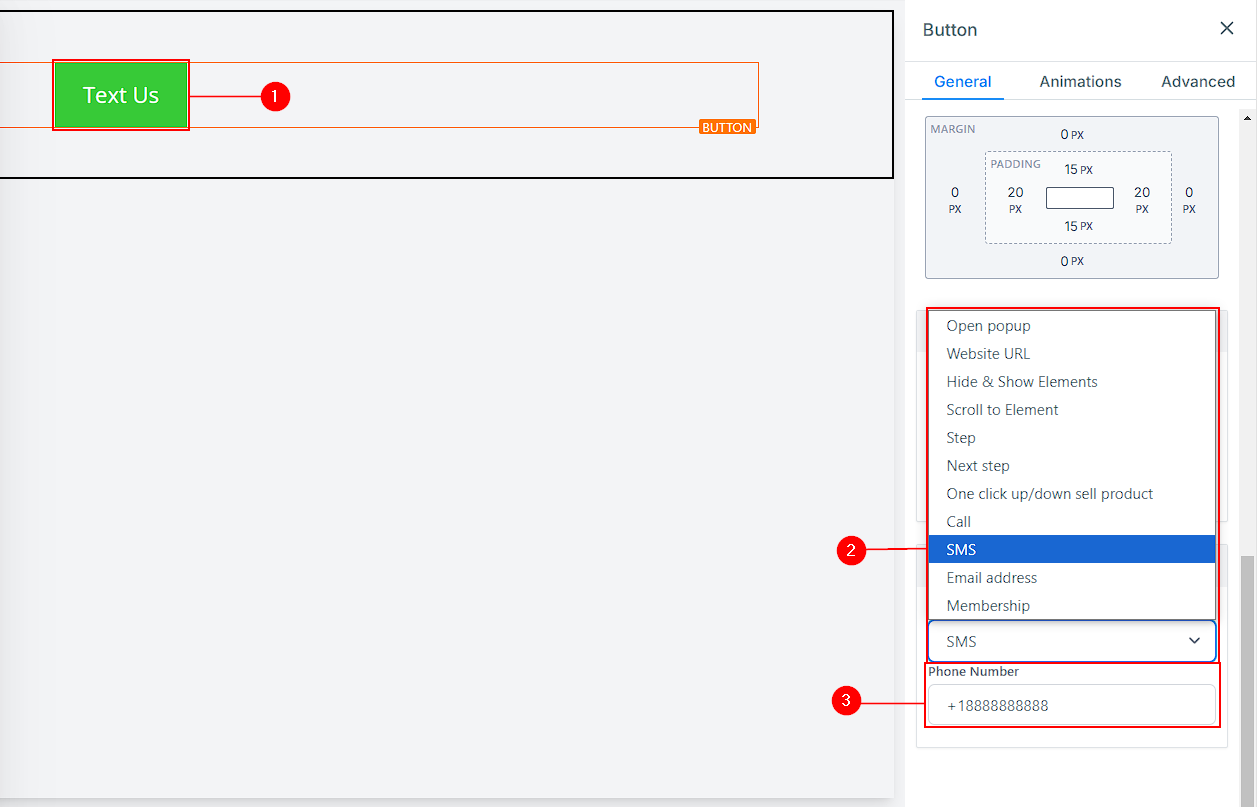Select the General tab

tap(962, 82)
